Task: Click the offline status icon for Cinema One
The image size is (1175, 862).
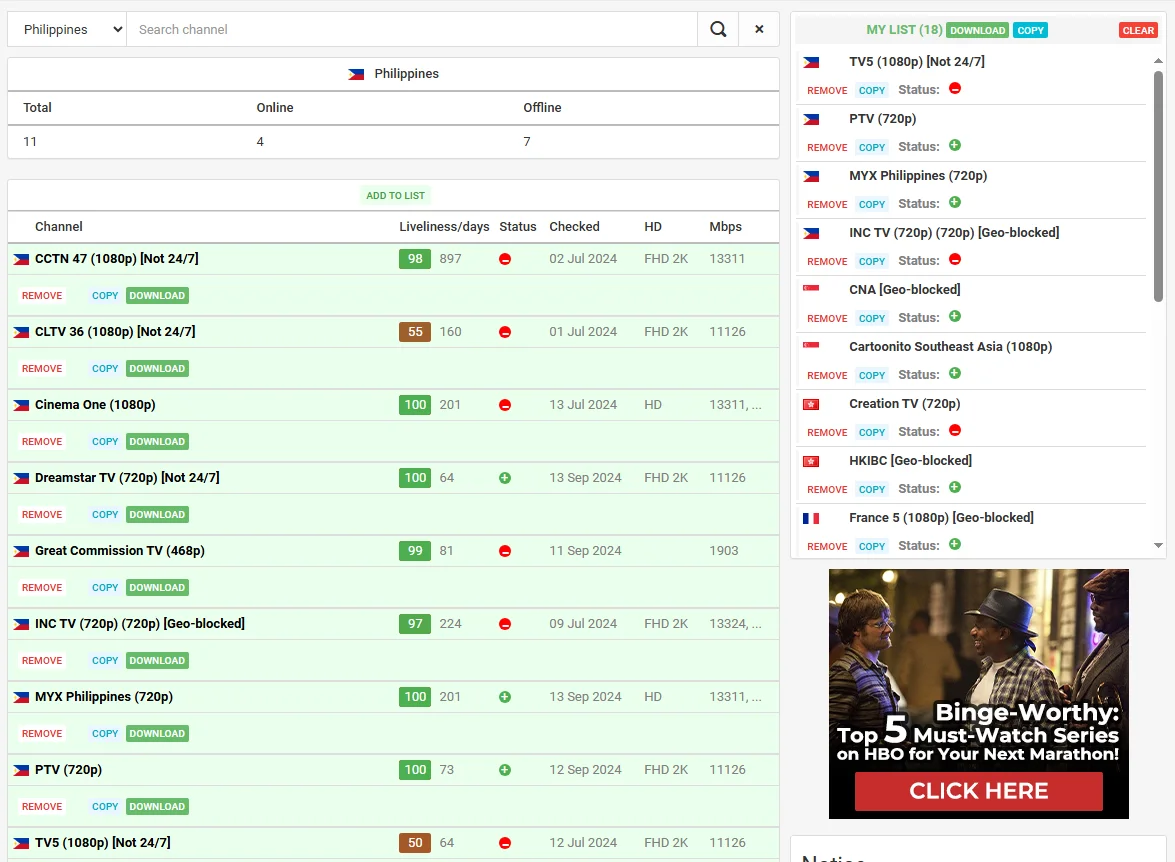Action: [x=505, y=405]
